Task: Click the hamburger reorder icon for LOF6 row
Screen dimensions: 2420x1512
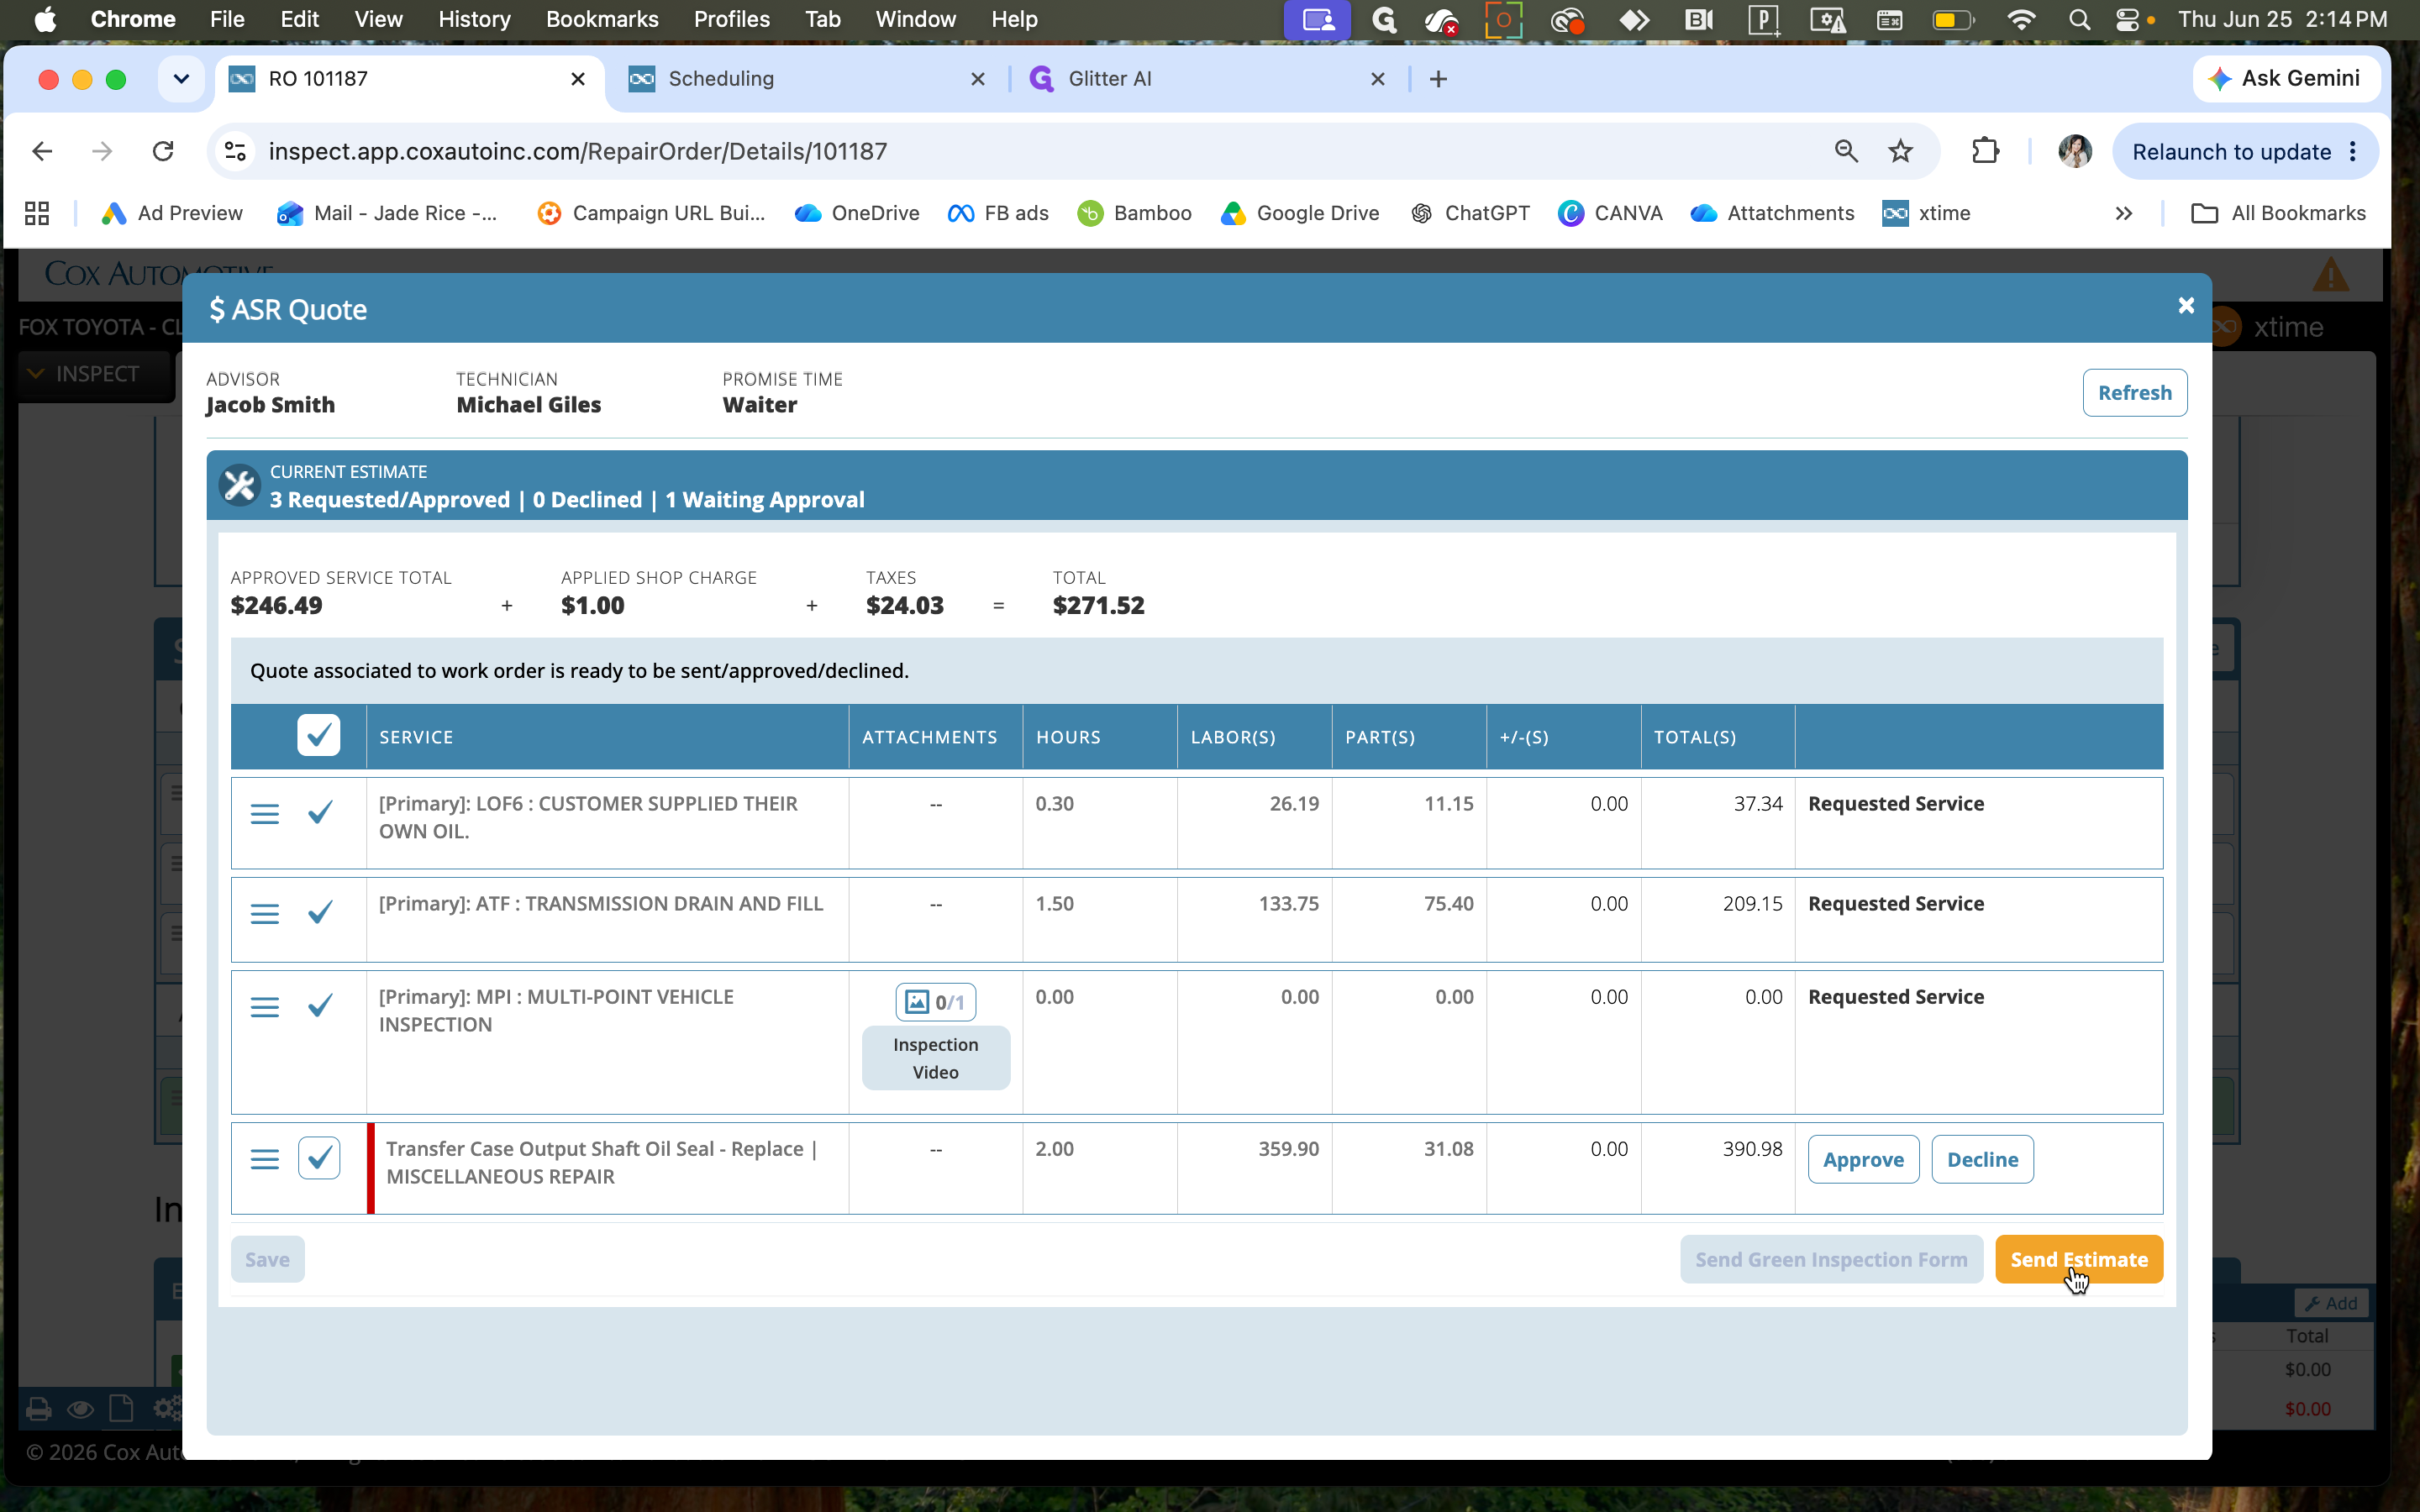Action: click(x=264, y=814)
